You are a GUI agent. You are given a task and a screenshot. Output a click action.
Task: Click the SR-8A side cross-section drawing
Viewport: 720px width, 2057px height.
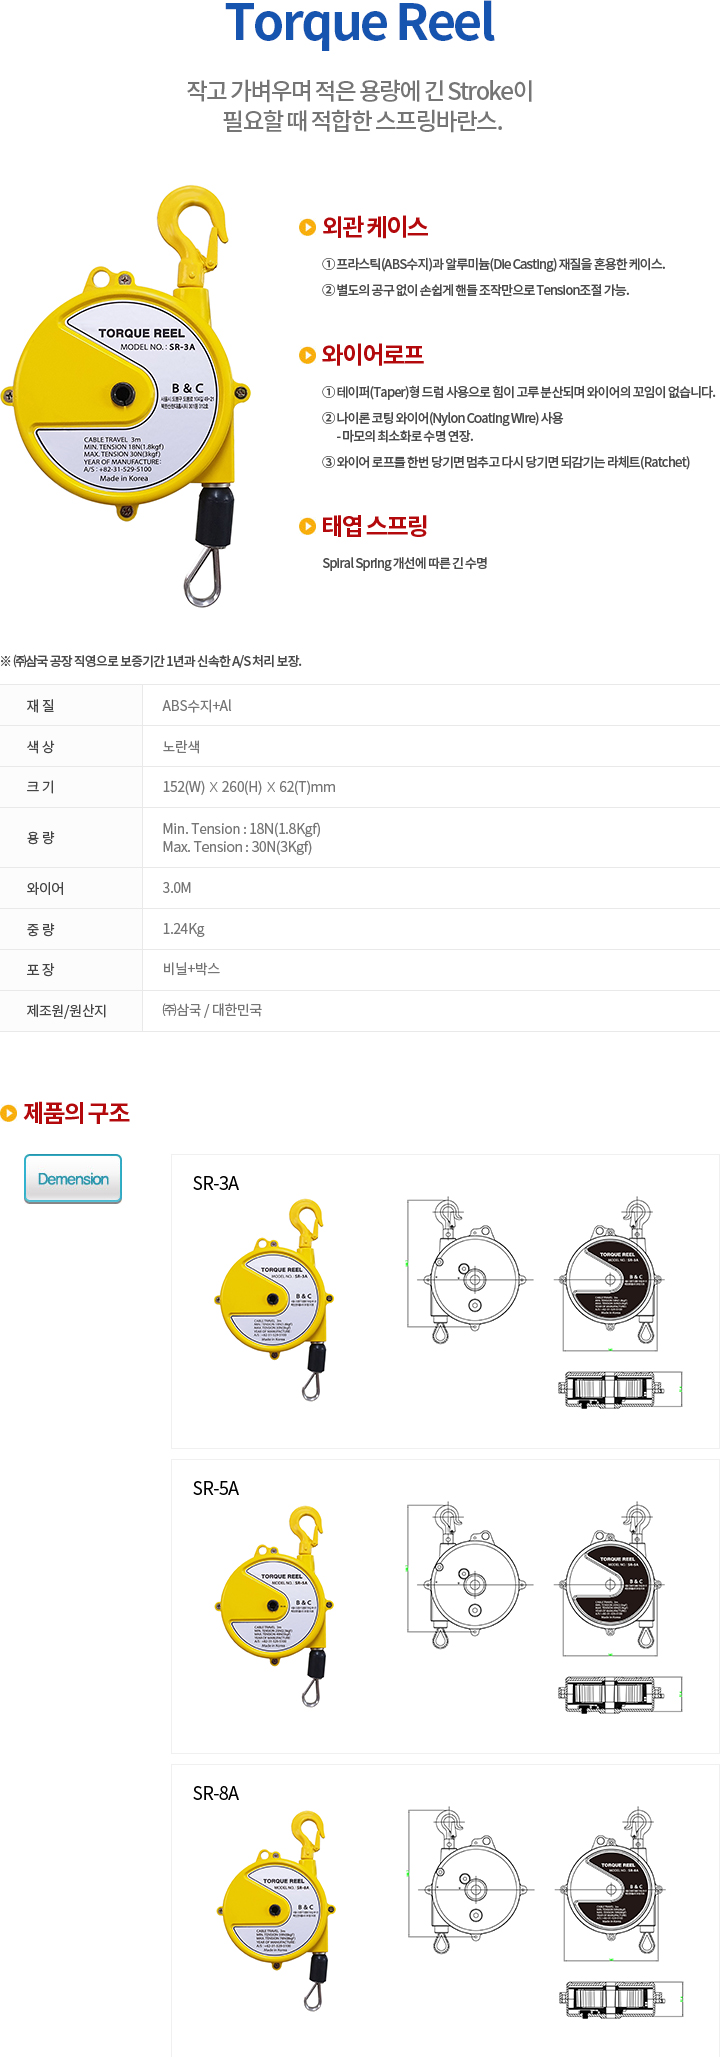622,1999
